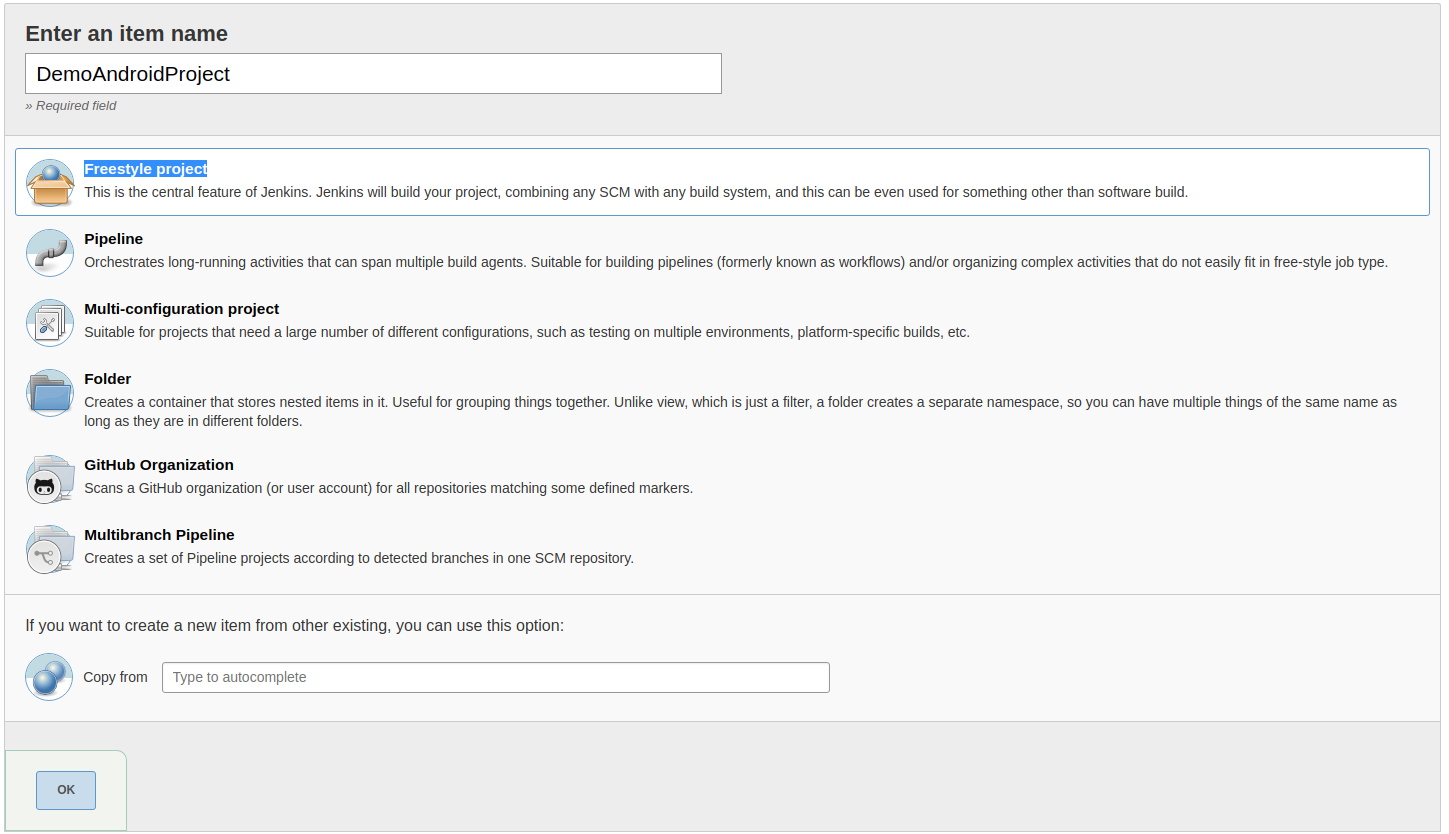
Task: Click the Folder icon
Action: [x=50, y=393]
